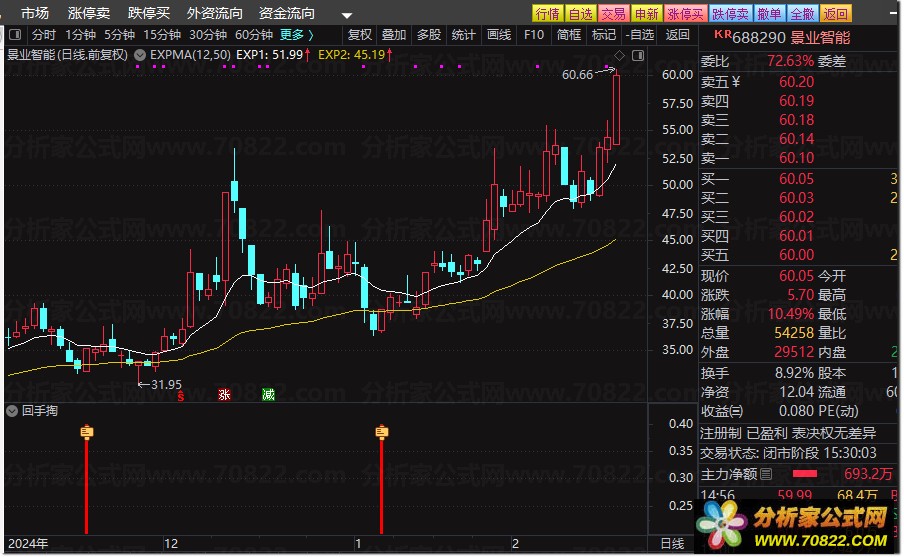The image size is (904, 557).
Task: Click the 分析家公式网 logo
Action: coord(794,526)
